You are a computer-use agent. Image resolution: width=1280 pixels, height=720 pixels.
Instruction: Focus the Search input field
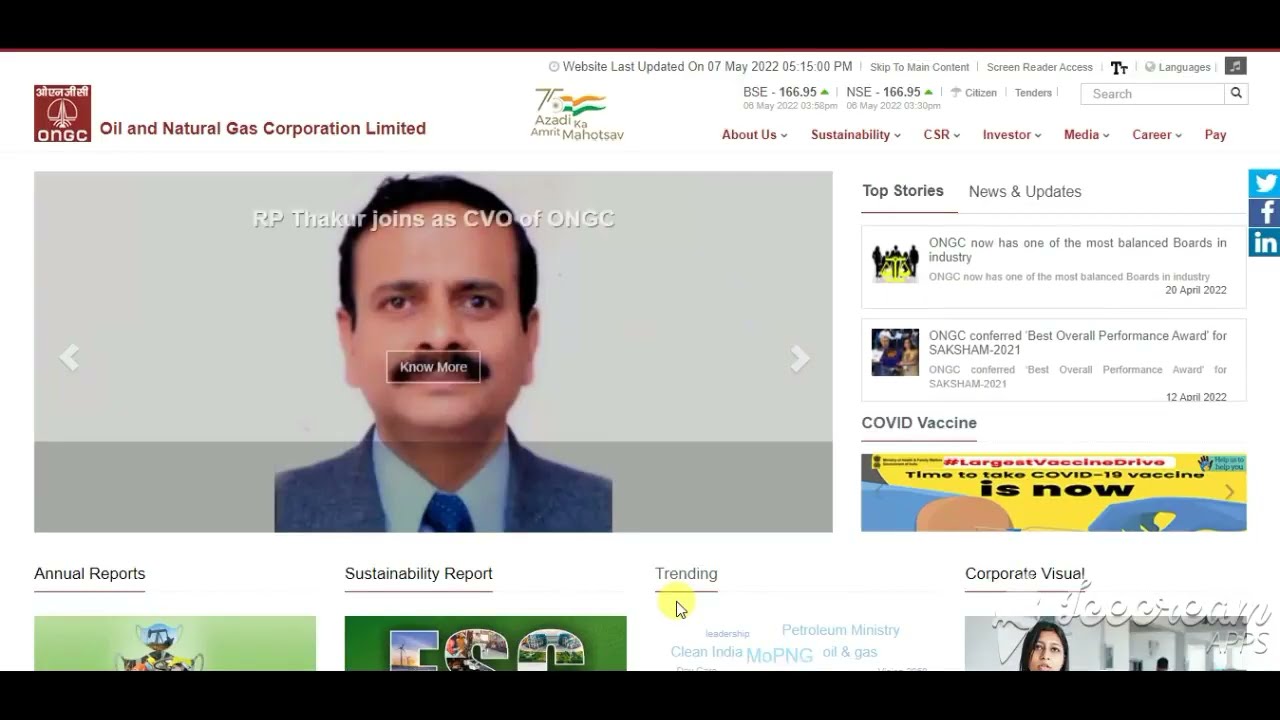point(1152,93)
